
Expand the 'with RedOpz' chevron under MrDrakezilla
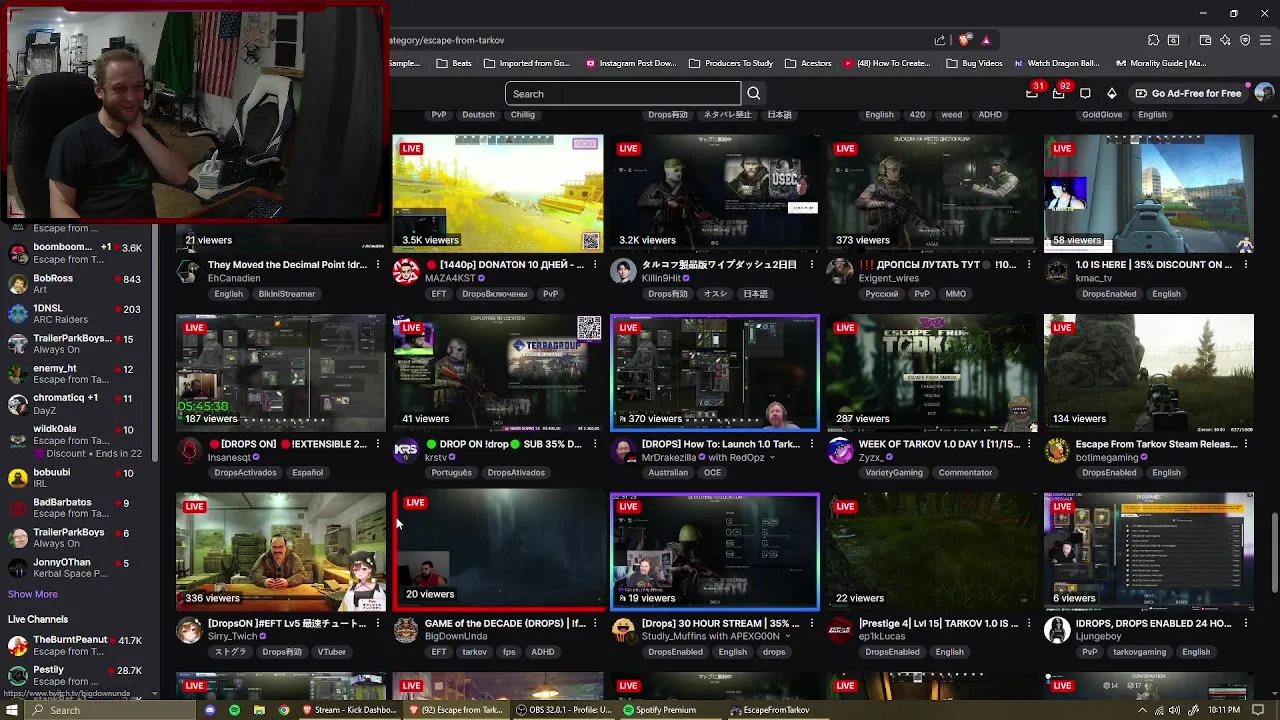772,458
